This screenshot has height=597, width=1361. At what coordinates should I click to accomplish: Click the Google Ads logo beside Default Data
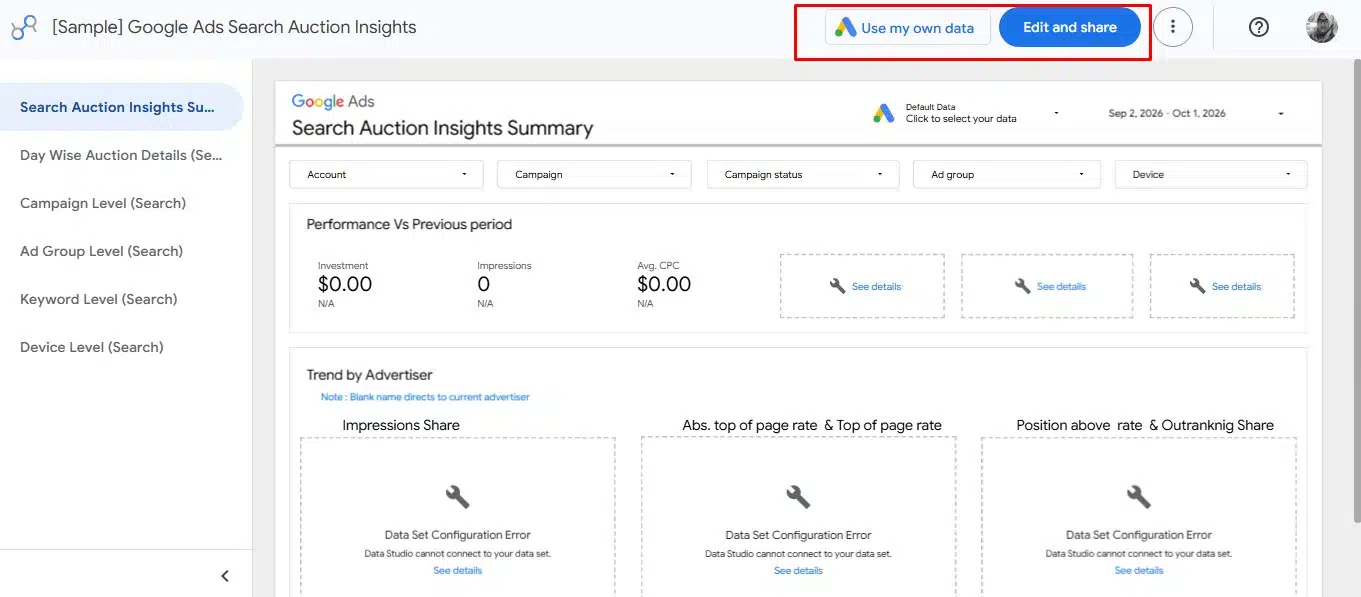tap(883, 113)
